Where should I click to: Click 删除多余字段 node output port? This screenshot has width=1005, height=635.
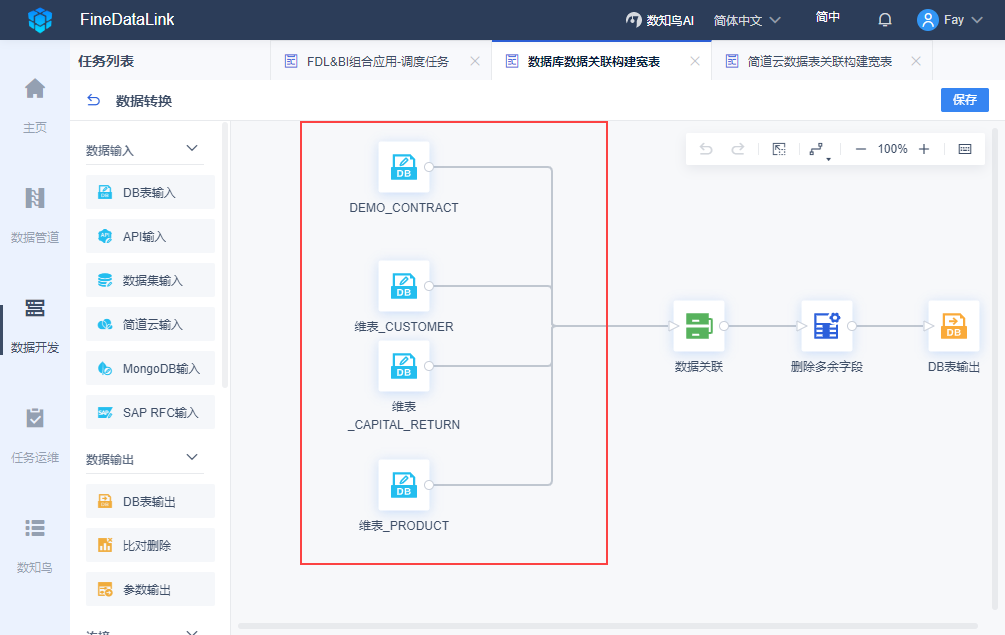click(852, 326)
